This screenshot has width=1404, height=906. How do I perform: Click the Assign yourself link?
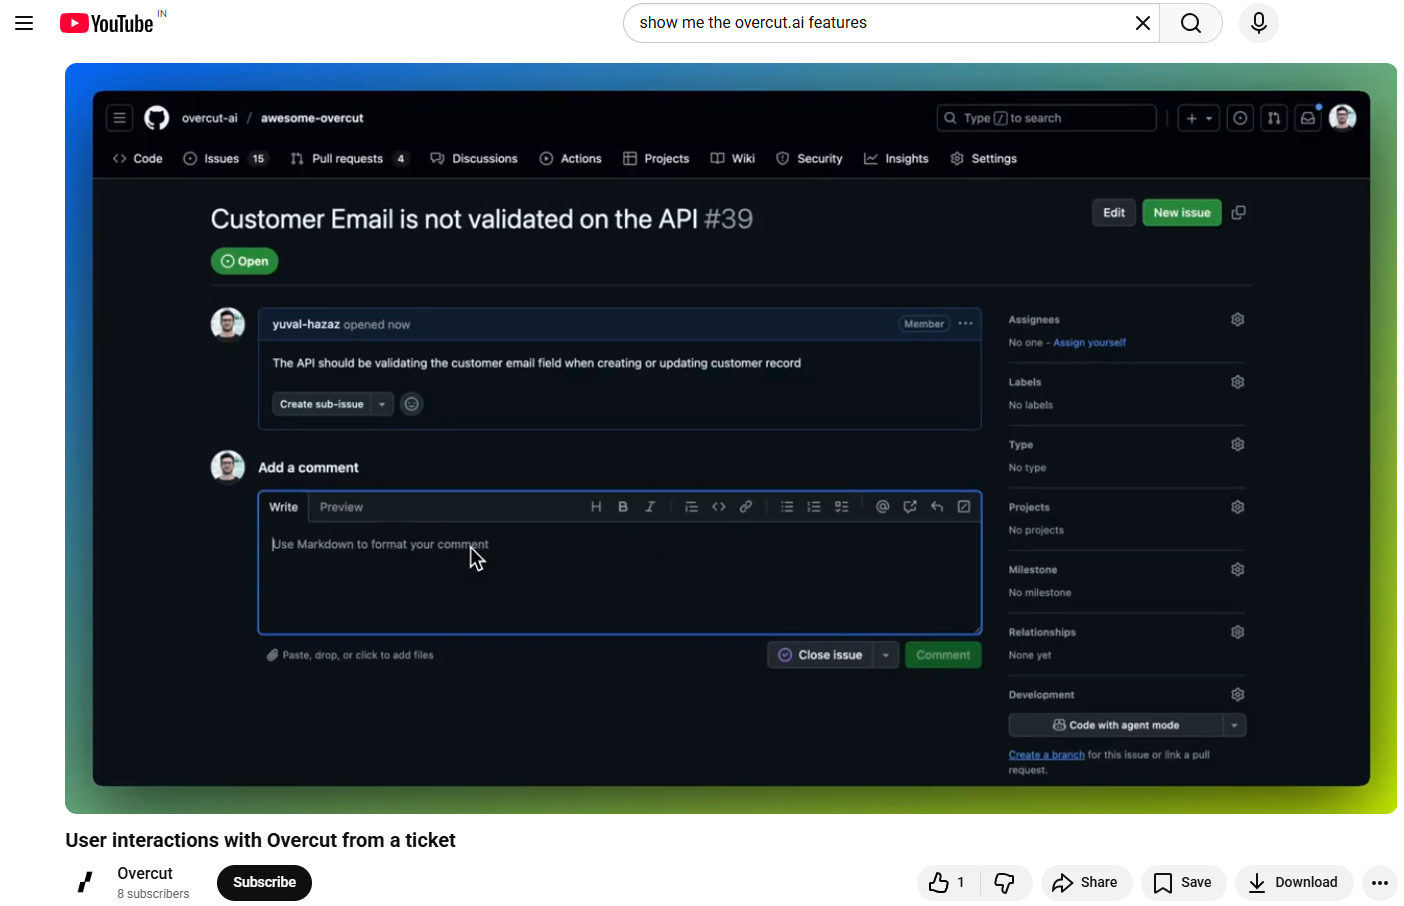pyautogui.click(x=1089, y=343)
